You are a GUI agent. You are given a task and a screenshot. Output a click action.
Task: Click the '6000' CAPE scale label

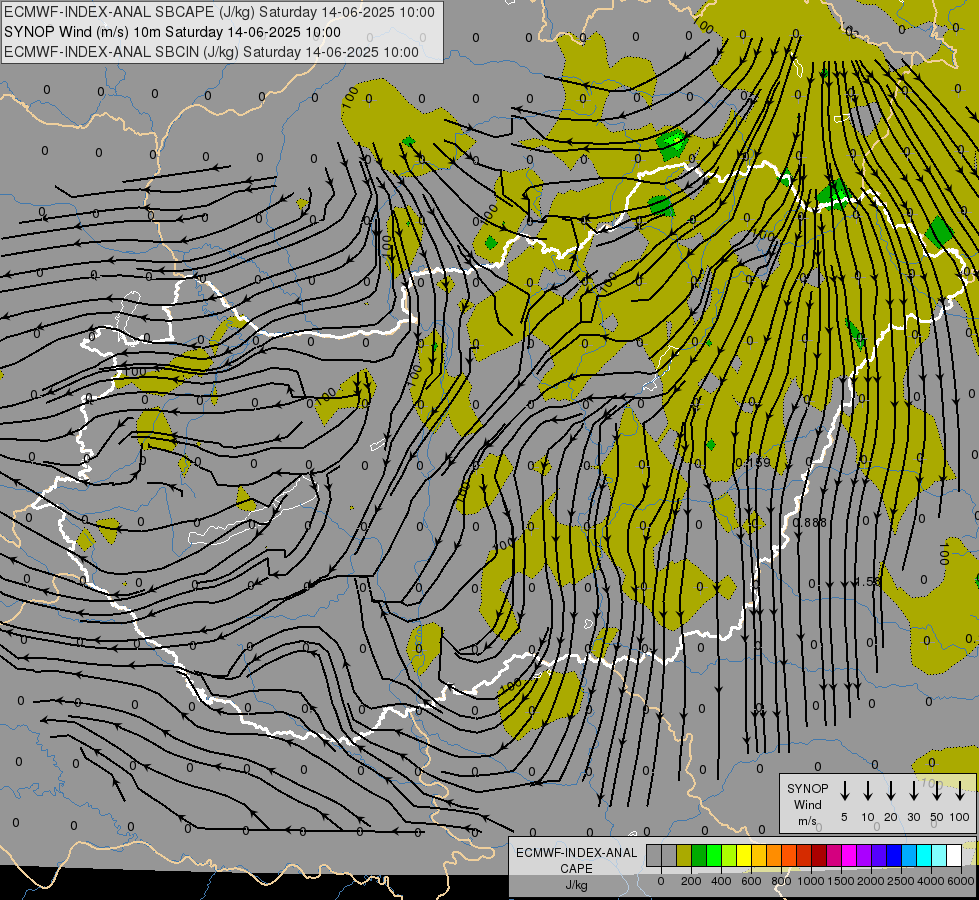coord(961,881)
